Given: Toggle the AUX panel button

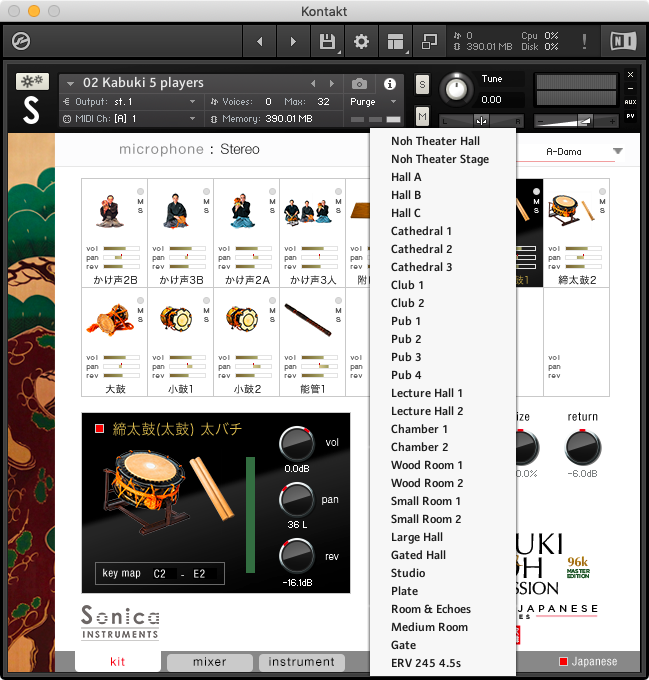Looking at the screenshot, I should click(x=630, y=102).
